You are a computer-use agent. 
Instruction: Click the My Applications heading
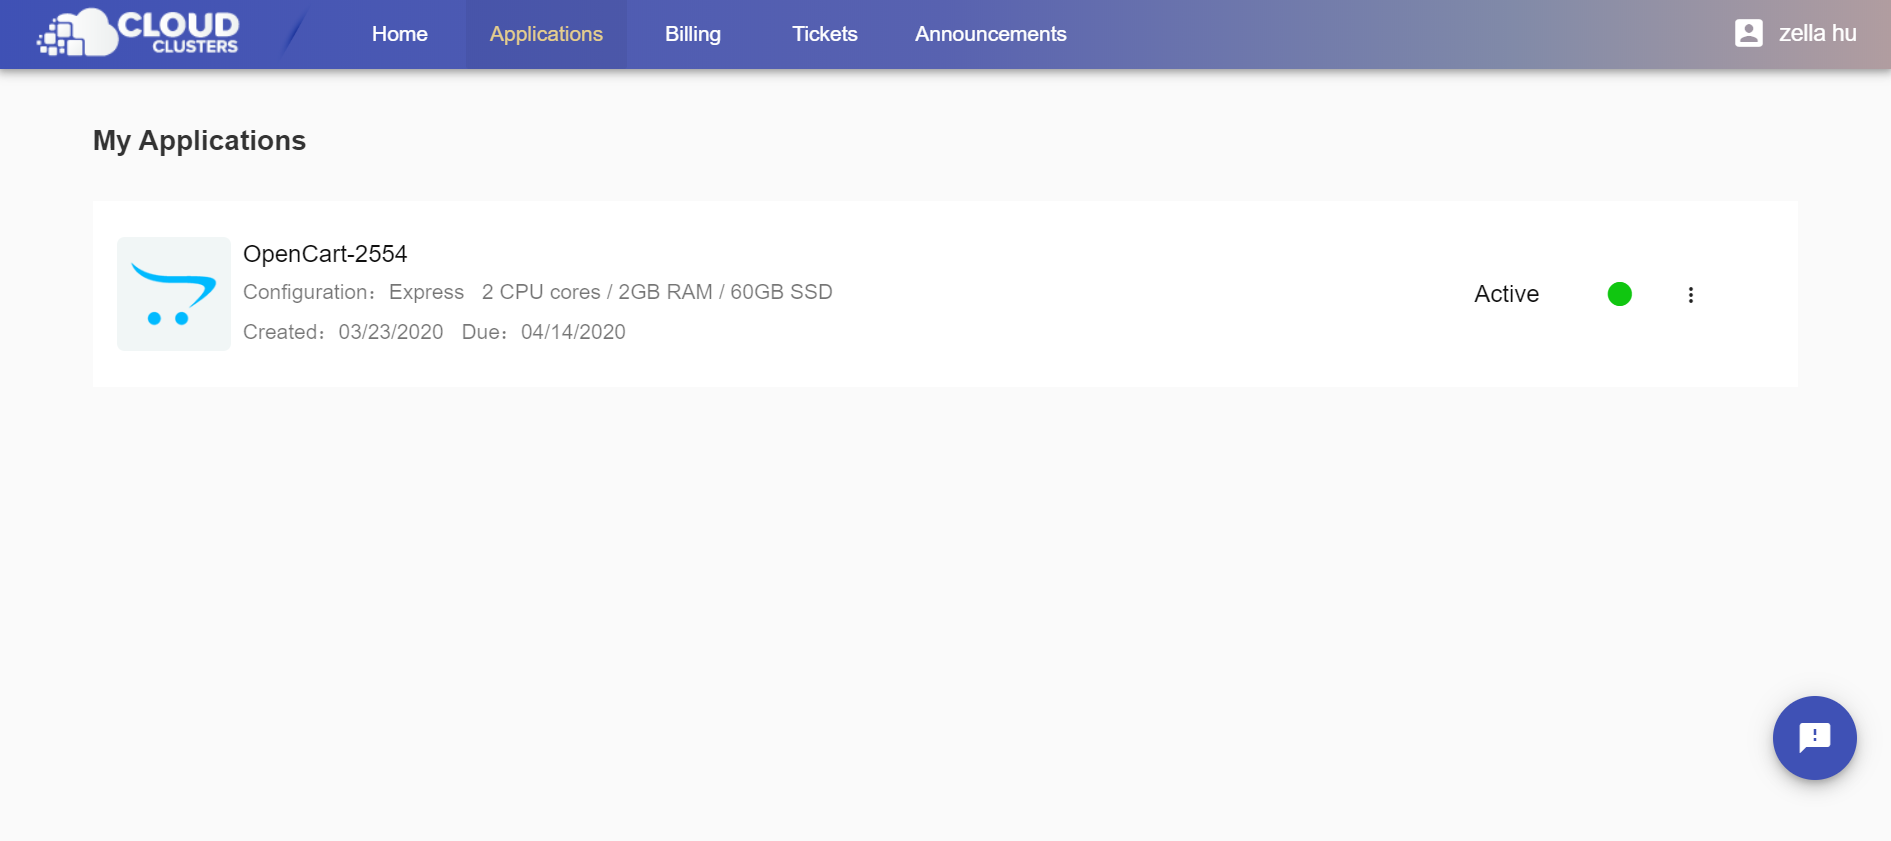tap(199, 141)
